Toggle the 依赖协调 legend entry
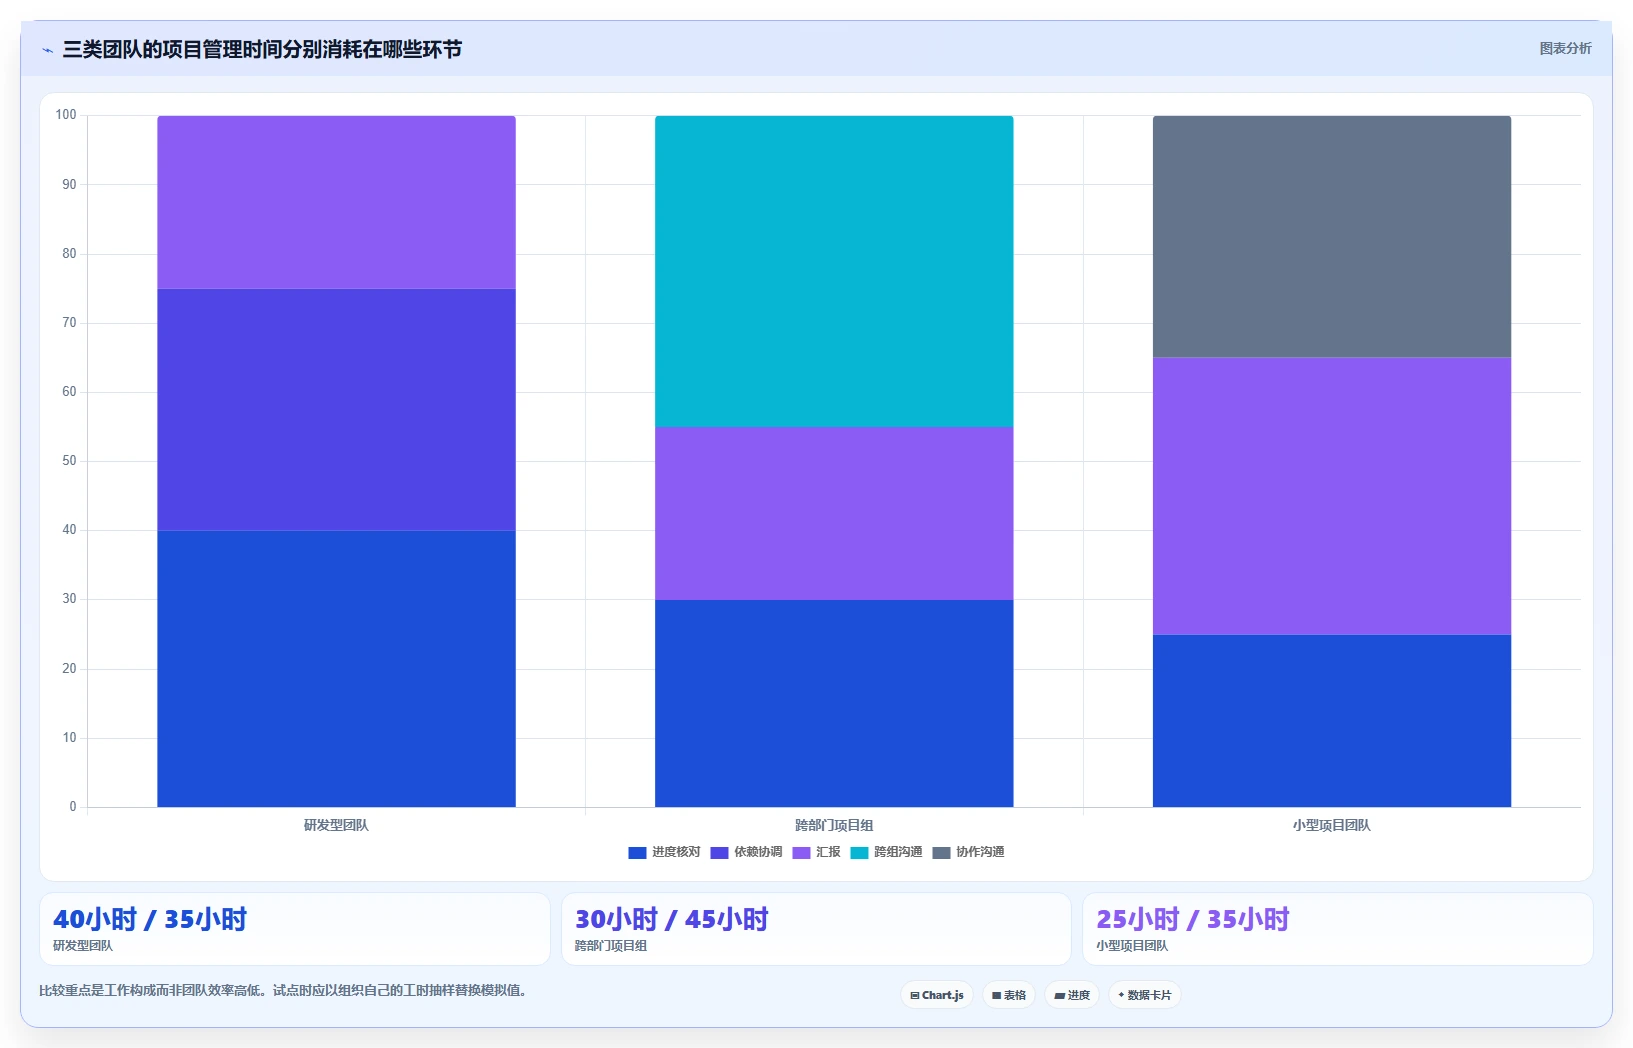1633x1048 pixels. click(746, 852)
